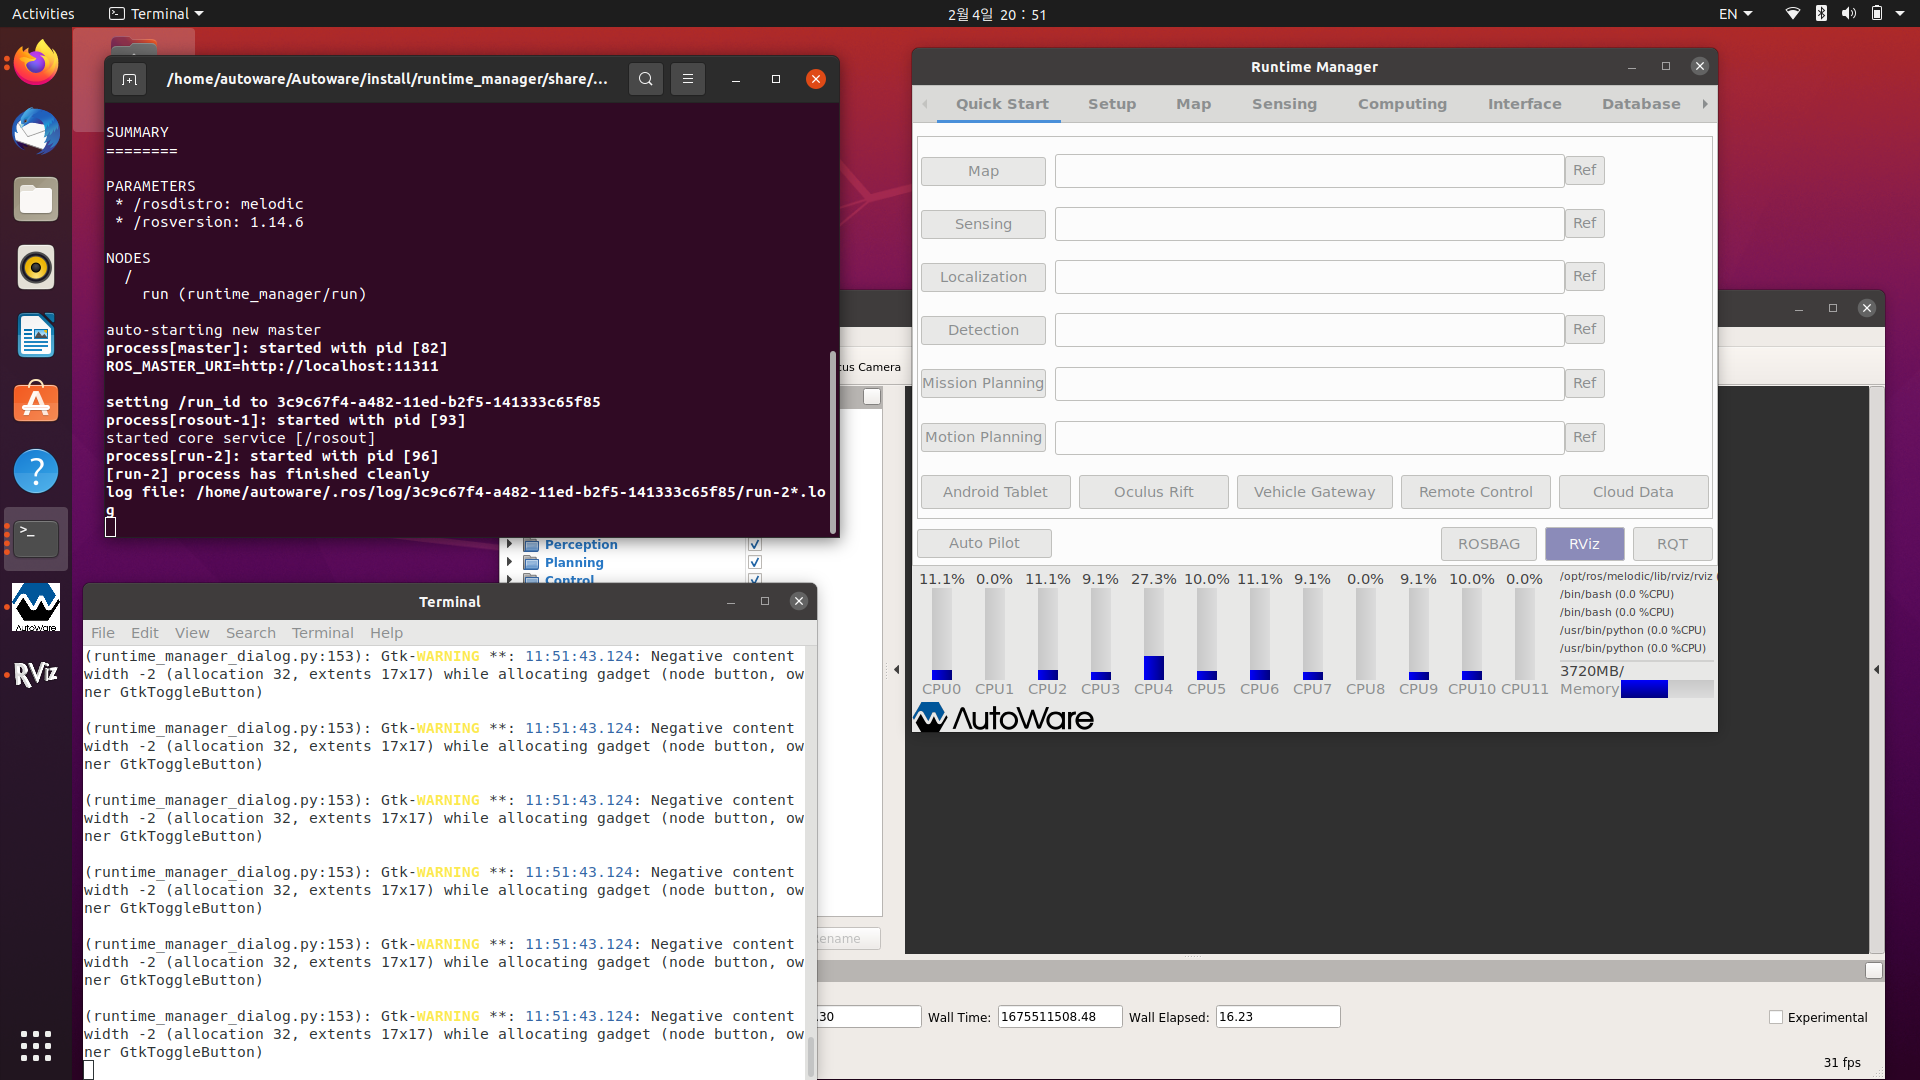This screenshot has height=1080, width=1920.
Task: Open Firefox from the dock
Action: tap(36, 64)
